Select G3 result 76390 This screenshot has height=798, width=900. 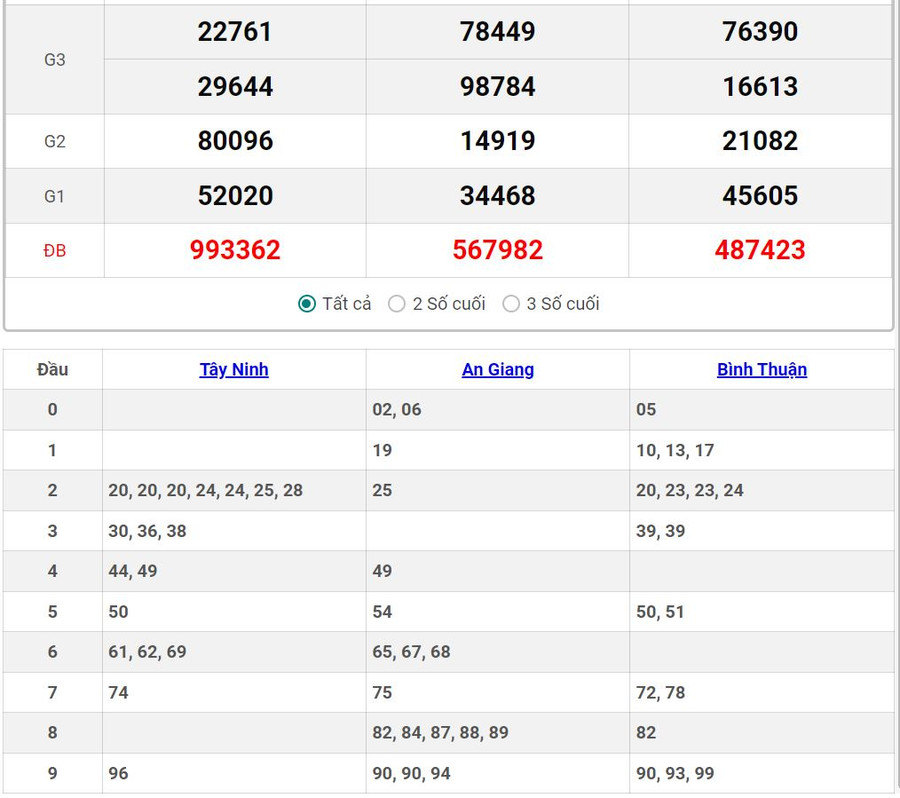point(760,32)
